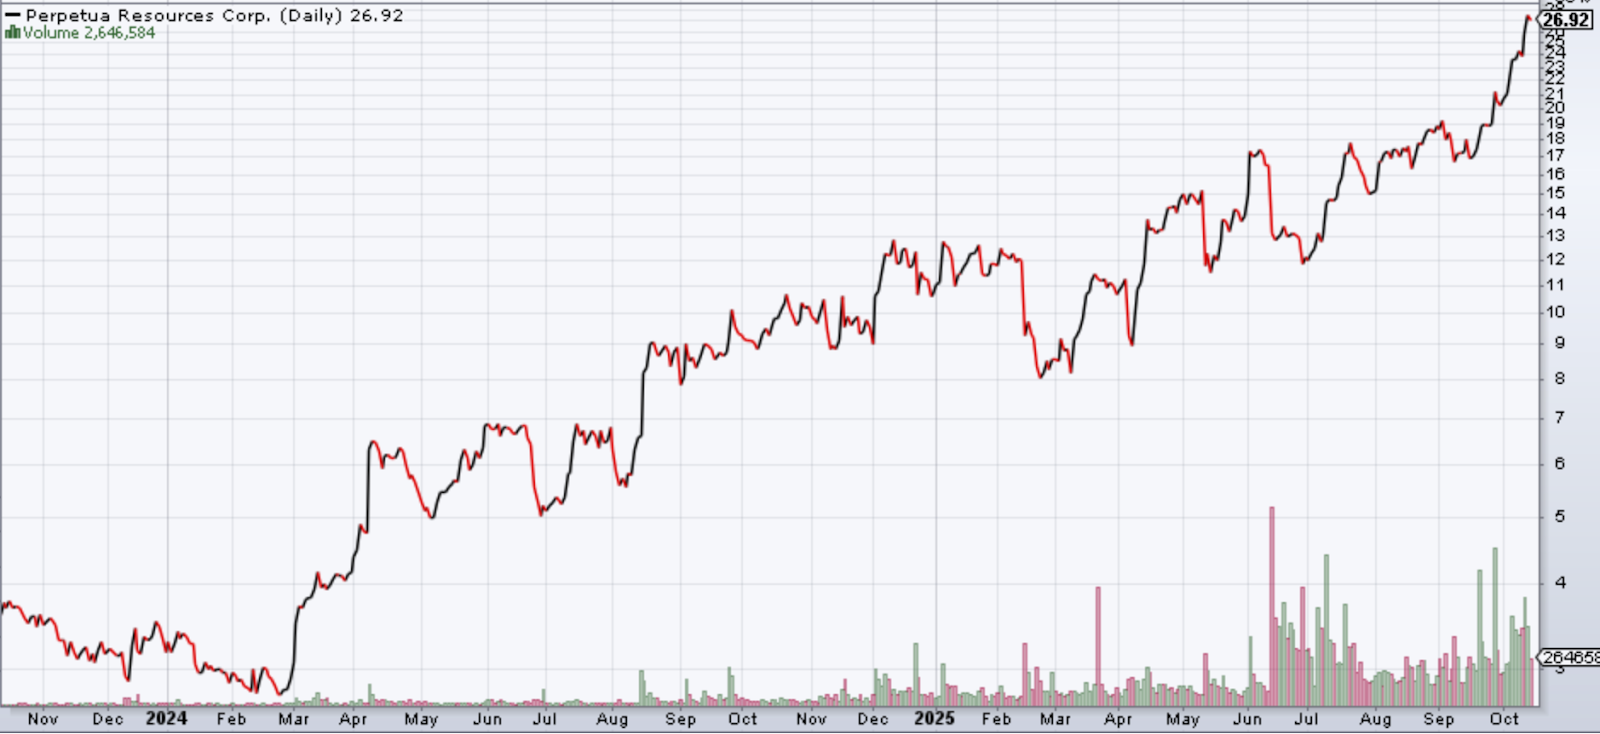Image resolution: width=1600 pixels, height=734 pixels.
Task: Click the 5 label on price axis
Action: tap(1559, 516)
